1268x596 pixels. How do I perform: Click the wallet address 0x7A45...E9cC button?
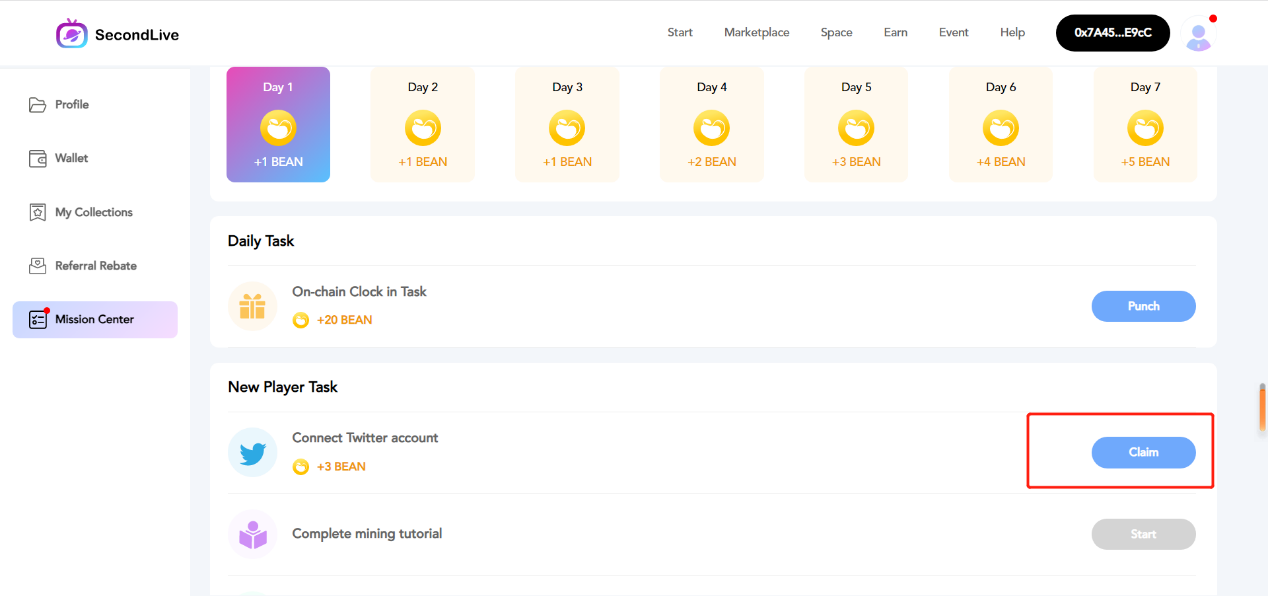tap(1112, 33)
